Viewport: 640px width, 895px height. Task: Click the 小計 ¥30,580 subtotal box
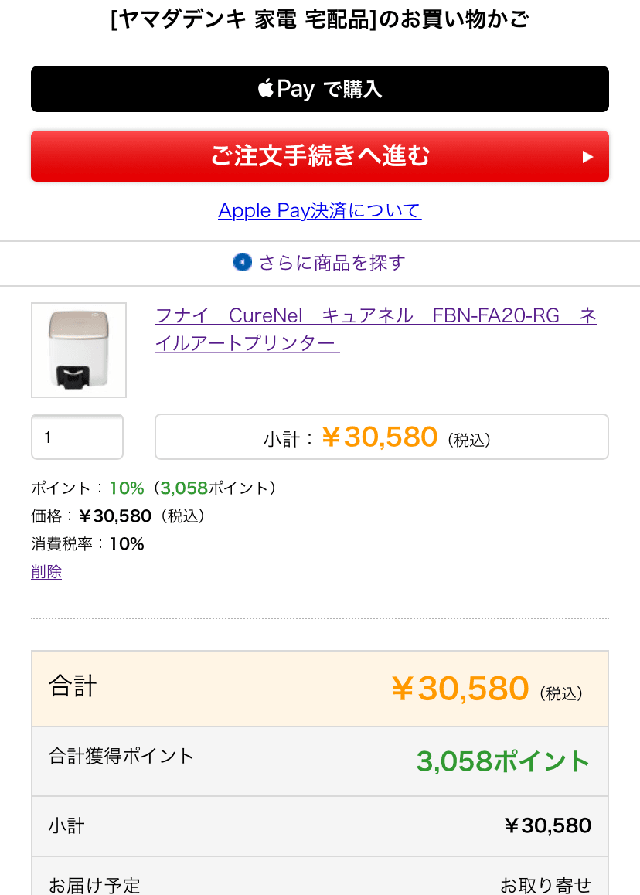(381, 437)
